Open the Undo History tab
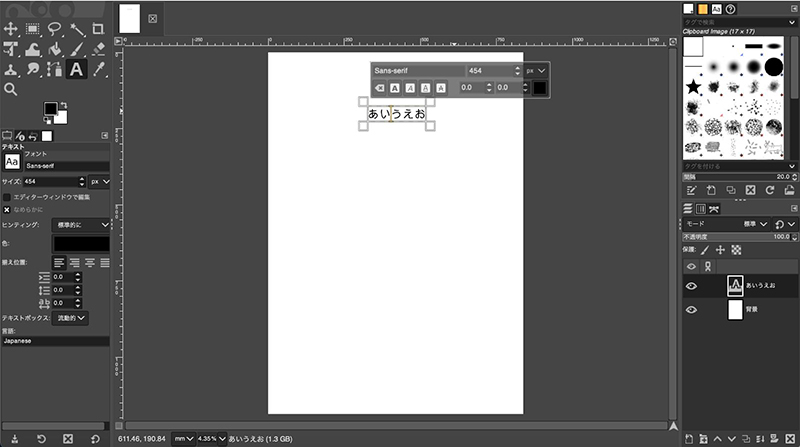 [33, 136]
